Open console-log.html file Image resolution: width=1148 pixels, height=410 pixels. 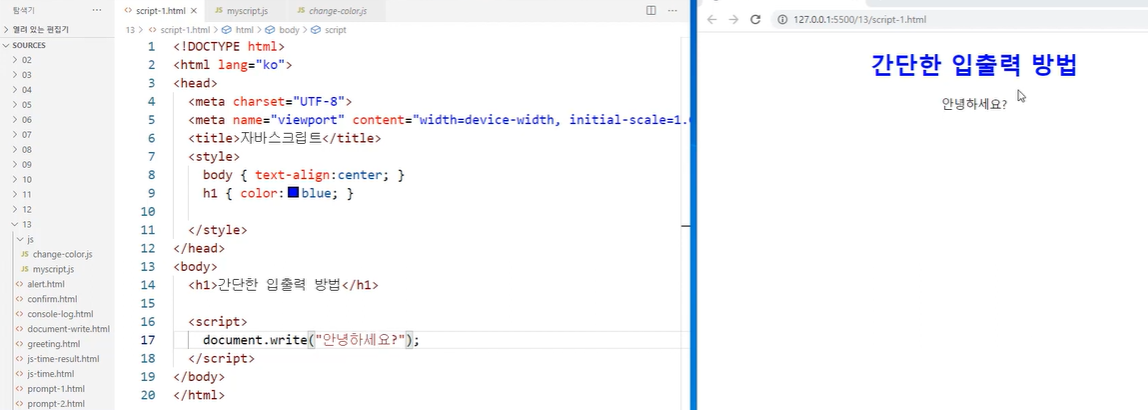click(57, 314)
